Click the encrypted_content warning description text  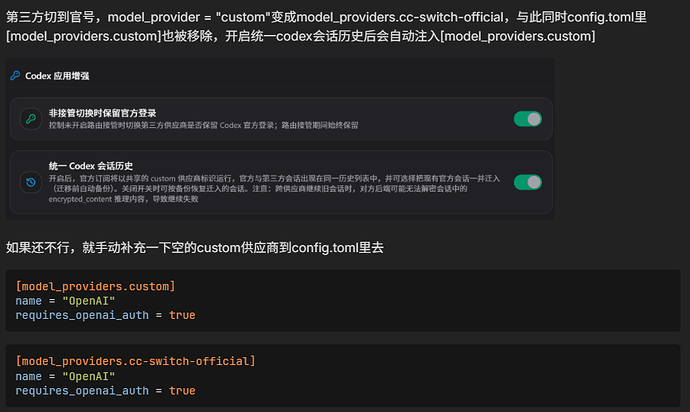pyautogui.click(x=274, y=189)
